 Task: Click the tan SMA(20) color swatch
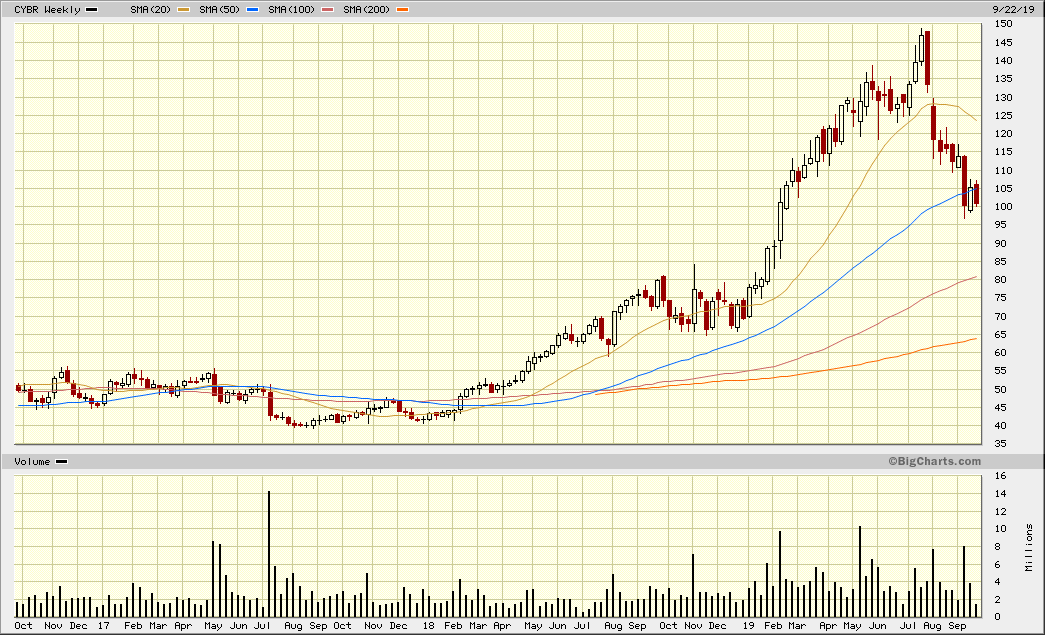click(x=183, y=9)
